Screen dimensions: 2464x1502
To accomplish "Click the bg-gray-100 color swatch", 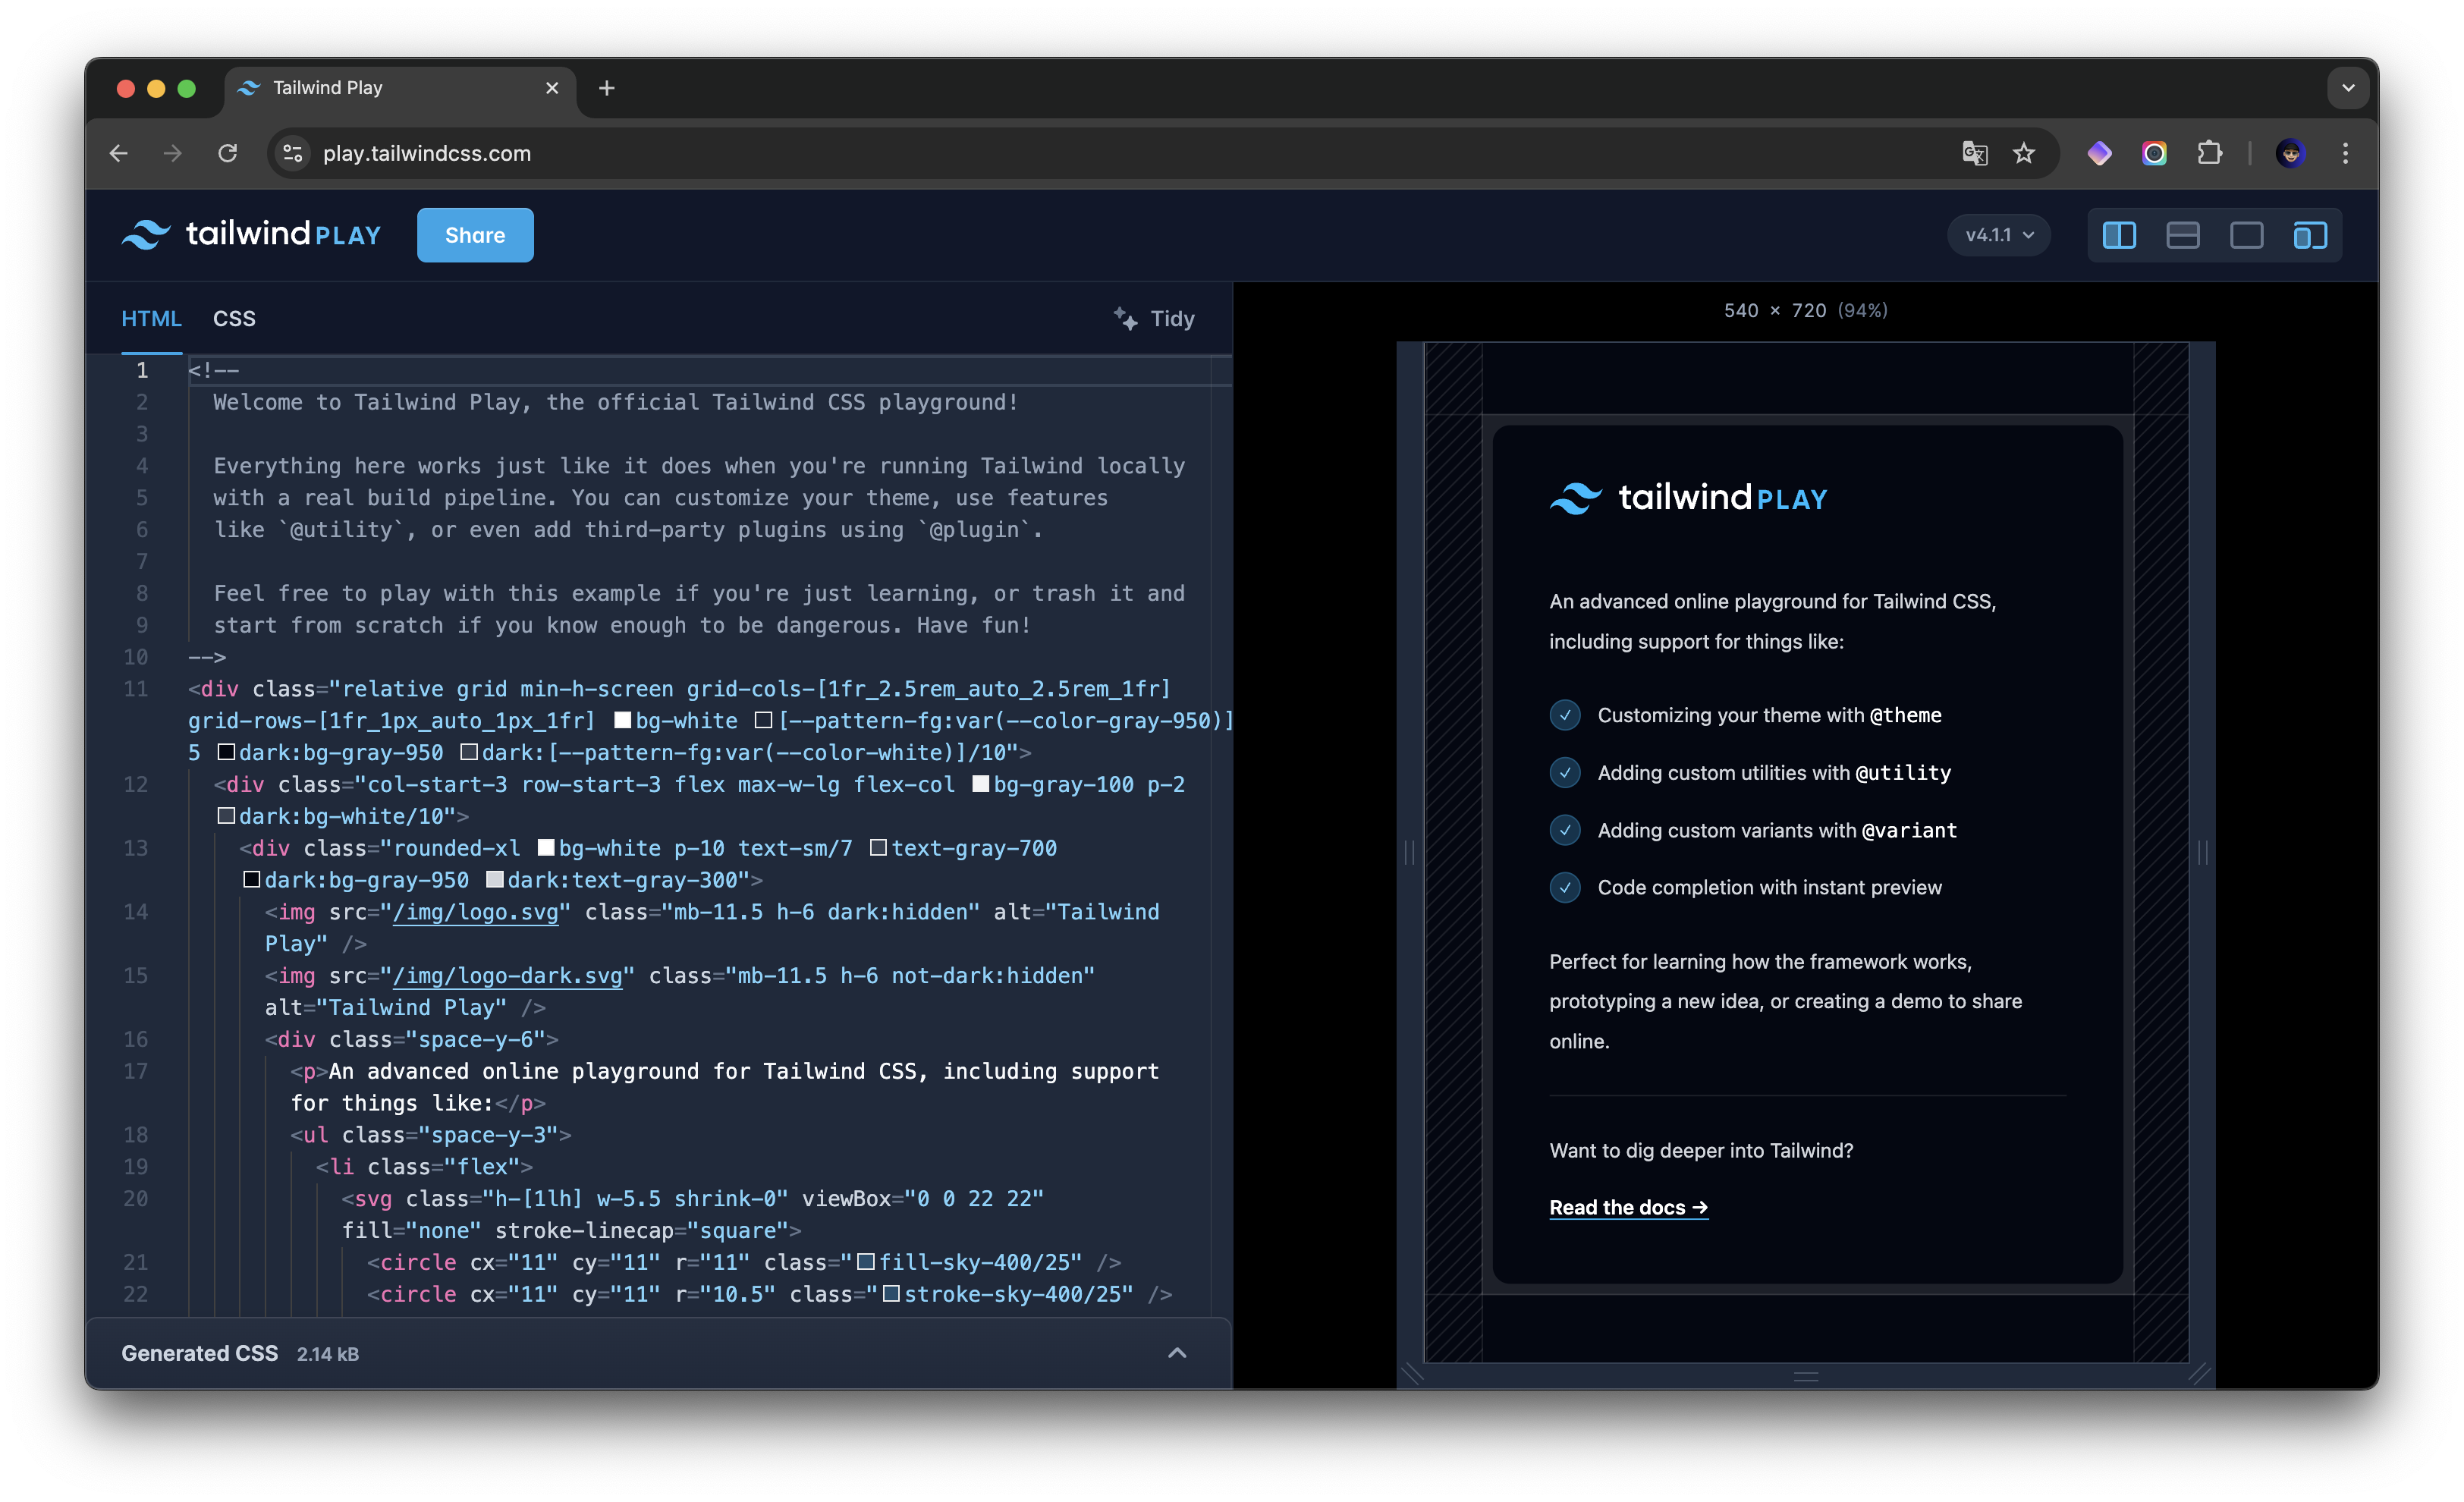I will coord(981,784).
